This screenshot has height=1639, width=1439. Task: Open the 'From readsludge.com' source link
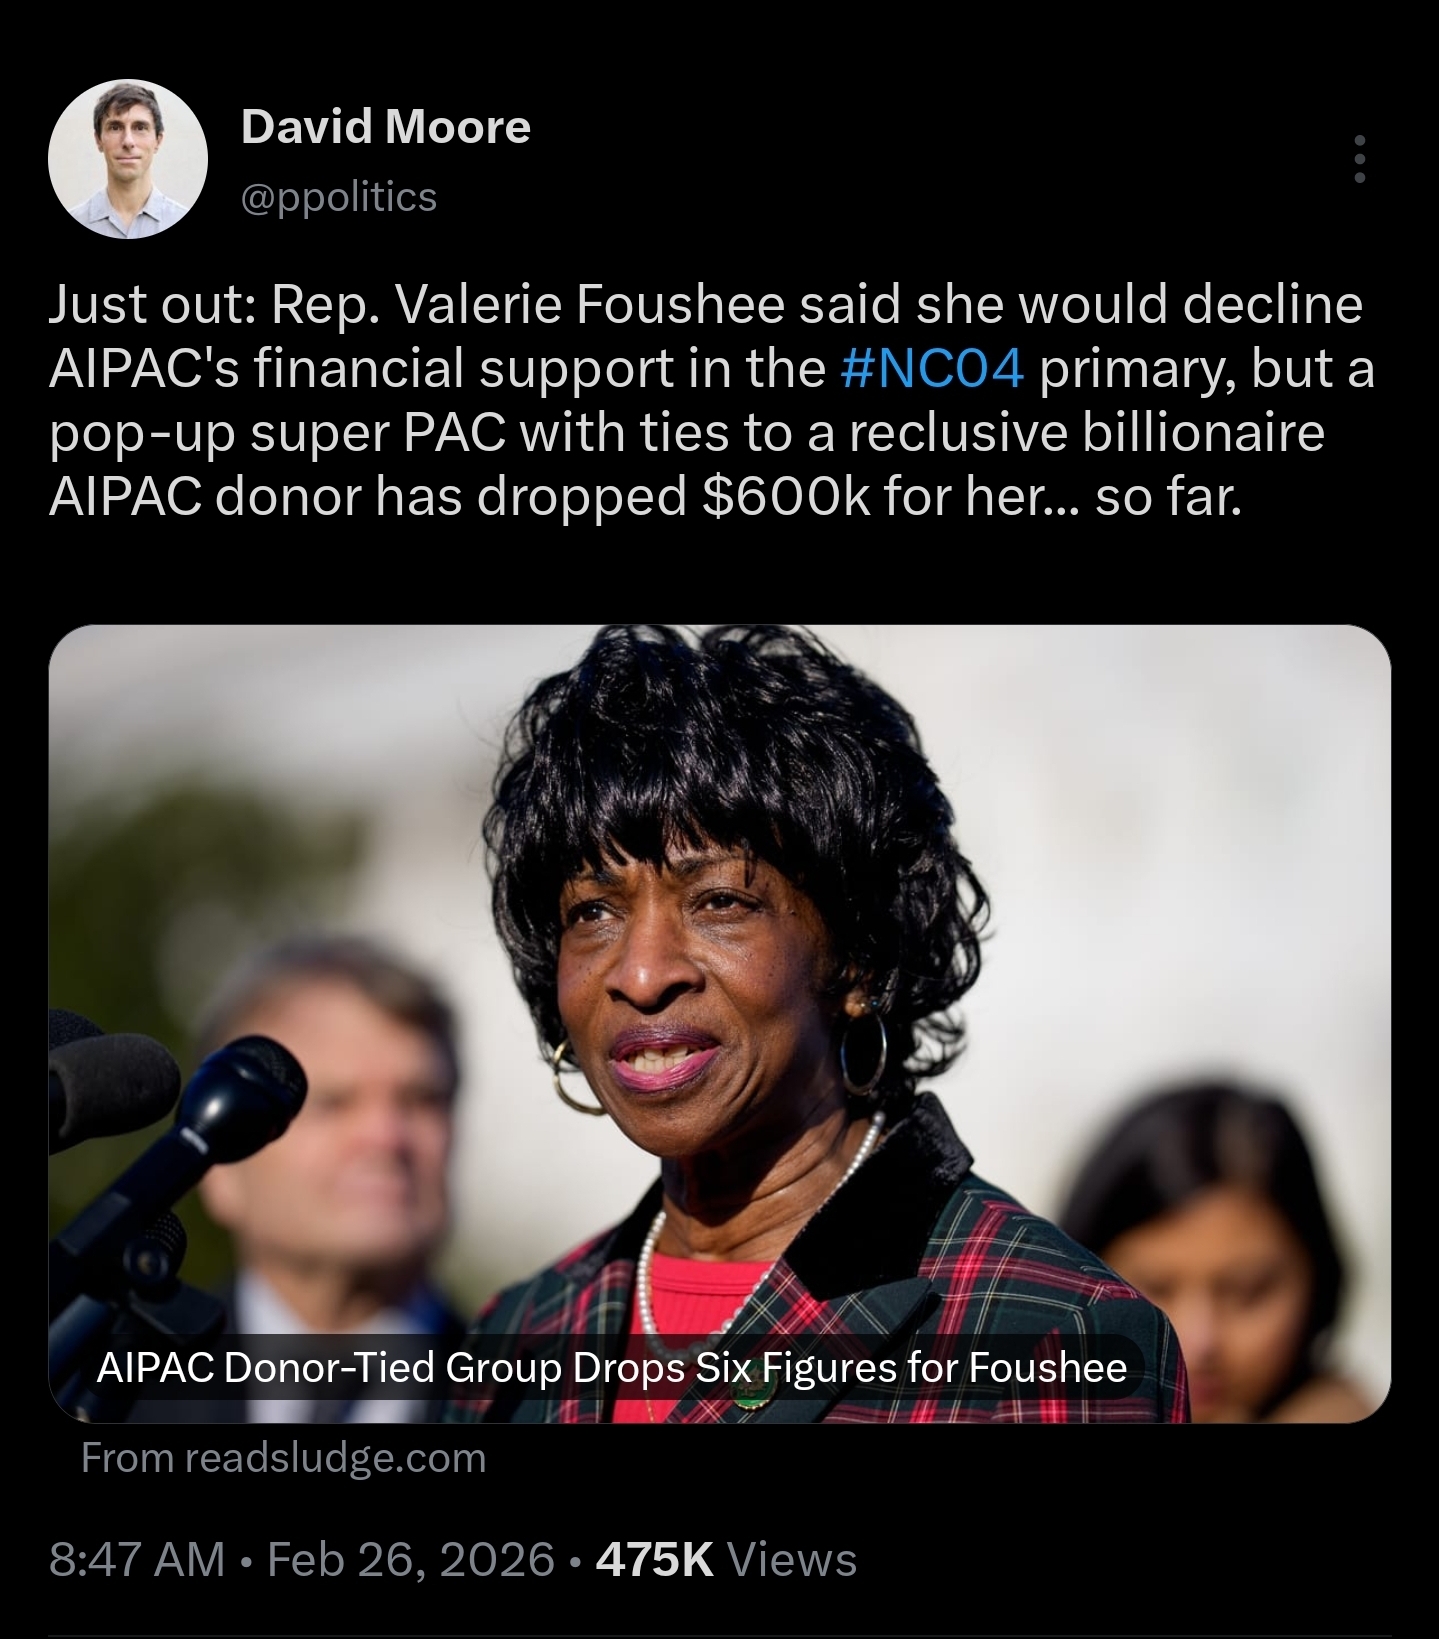point(283,1458)
